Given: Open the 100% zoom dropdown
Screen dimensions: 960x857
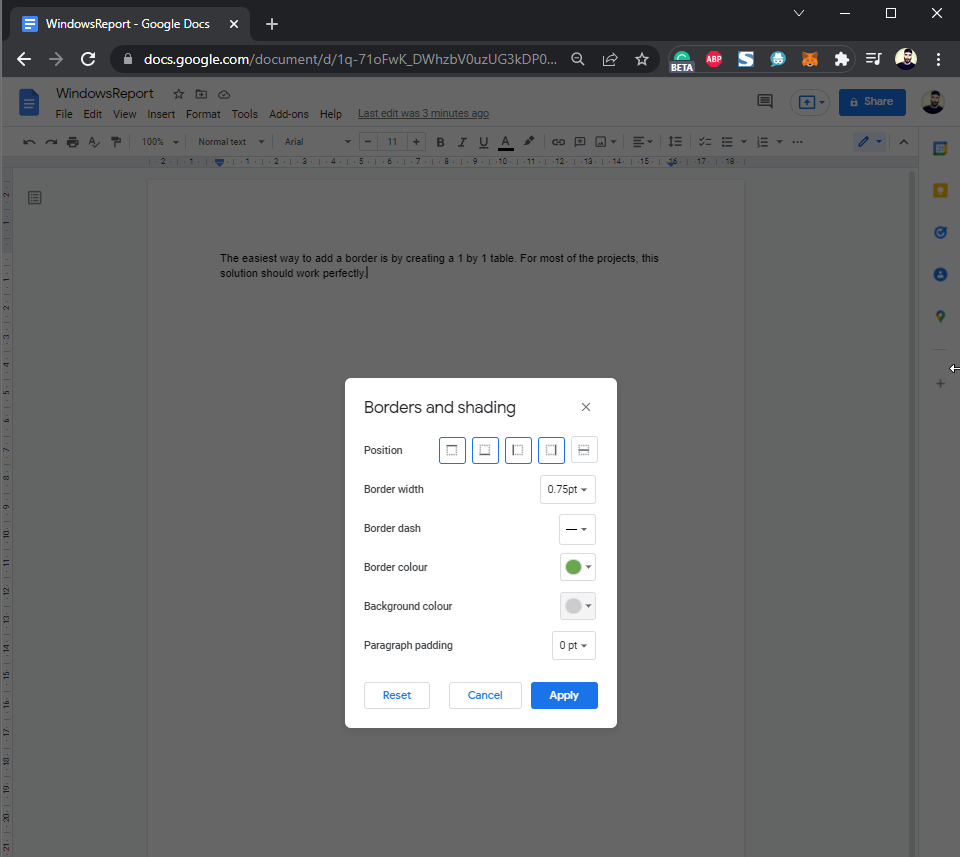Looking at the screenshot, I should pyautogui.click(x=159, y=142).
